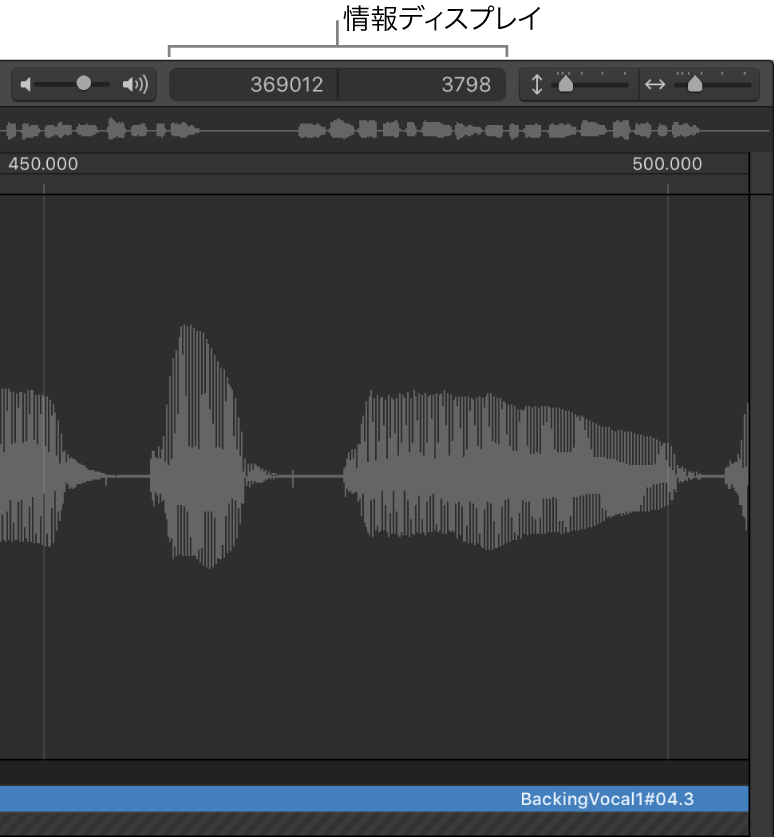774x838 pixels.
Task: Click the waveform overview strip
Action: click(385, 130)
